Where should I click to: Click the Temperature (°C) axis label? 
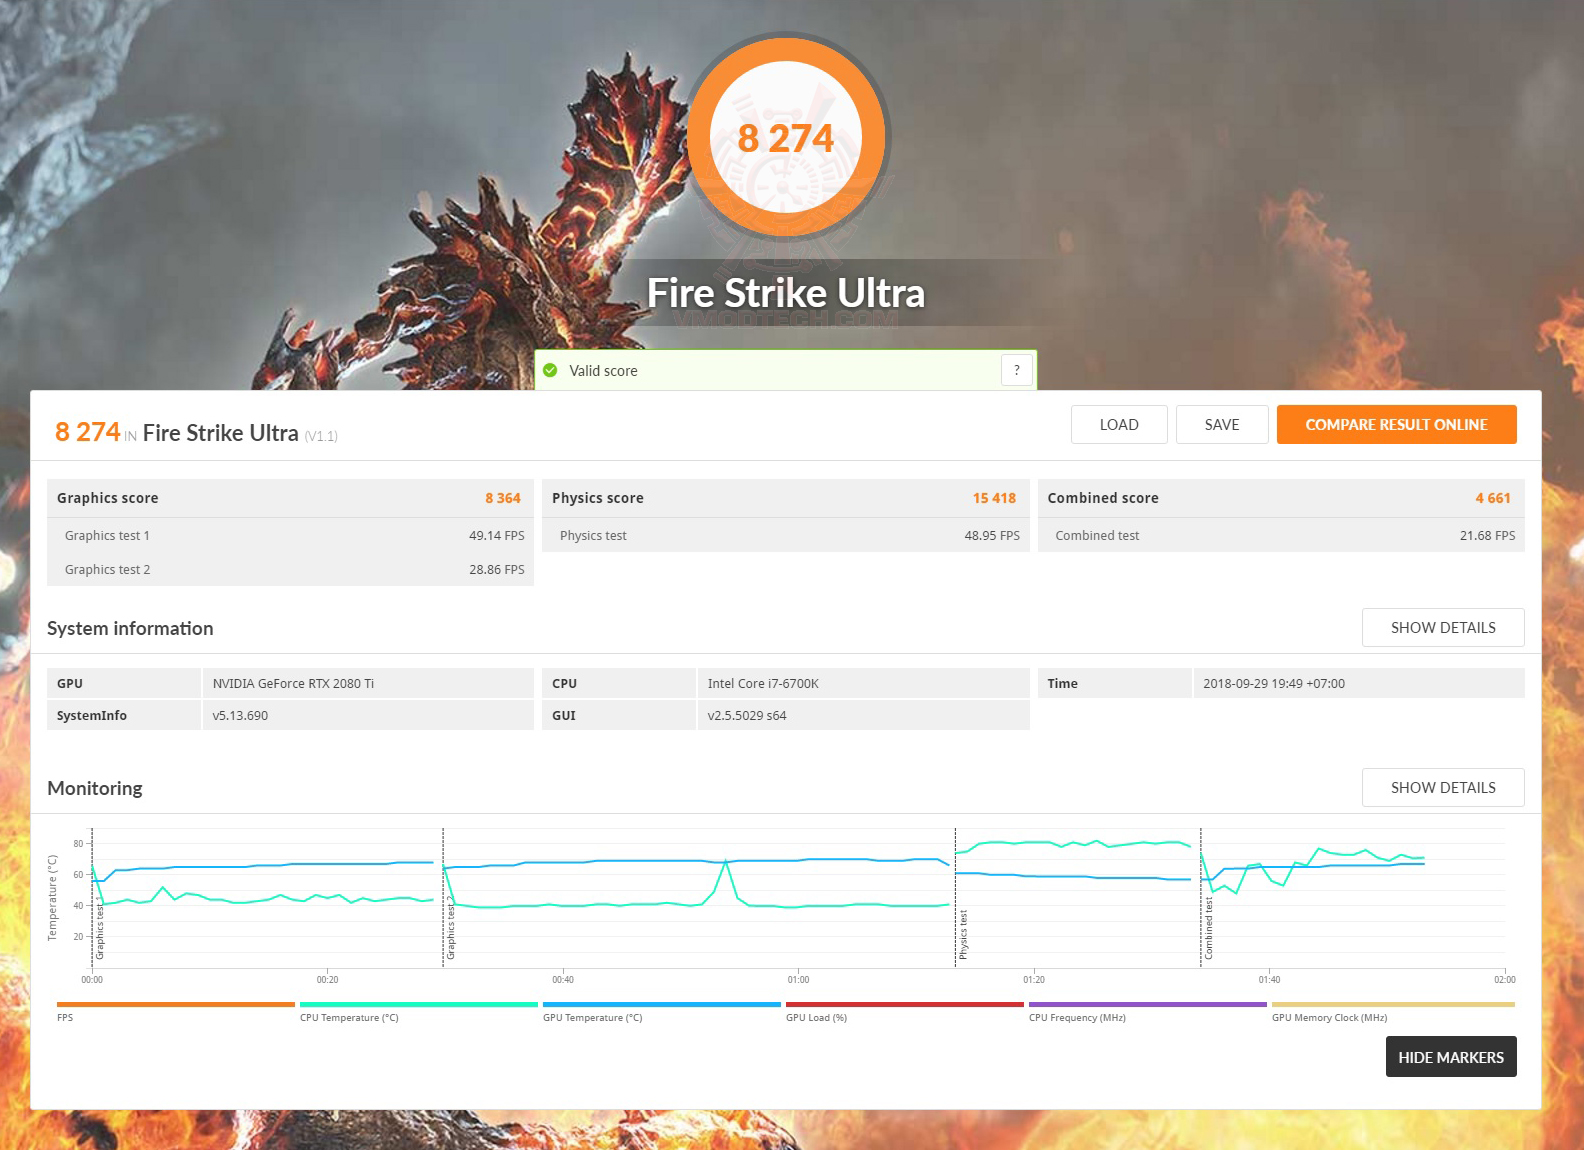52,897
